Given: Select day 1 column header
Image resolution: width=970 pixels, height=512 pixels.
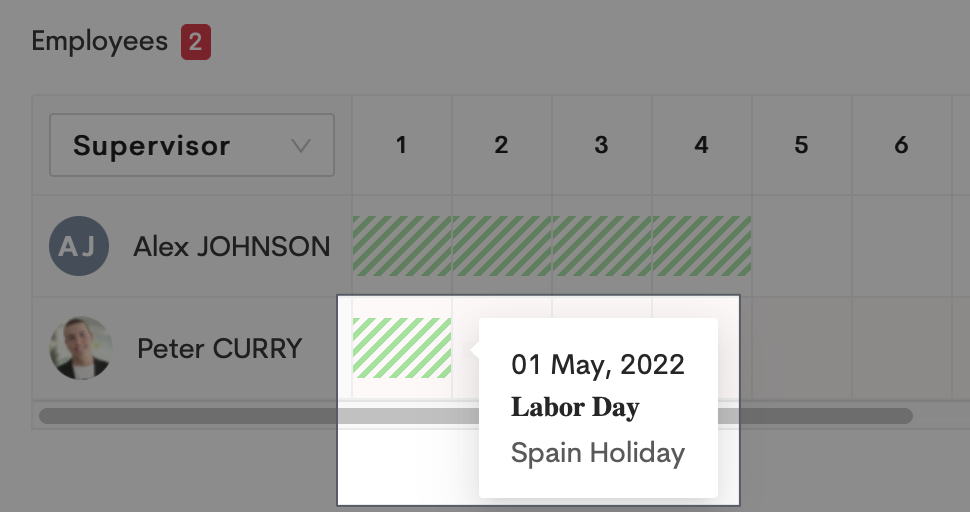Looking at the screenshot, I should [401, 146].
